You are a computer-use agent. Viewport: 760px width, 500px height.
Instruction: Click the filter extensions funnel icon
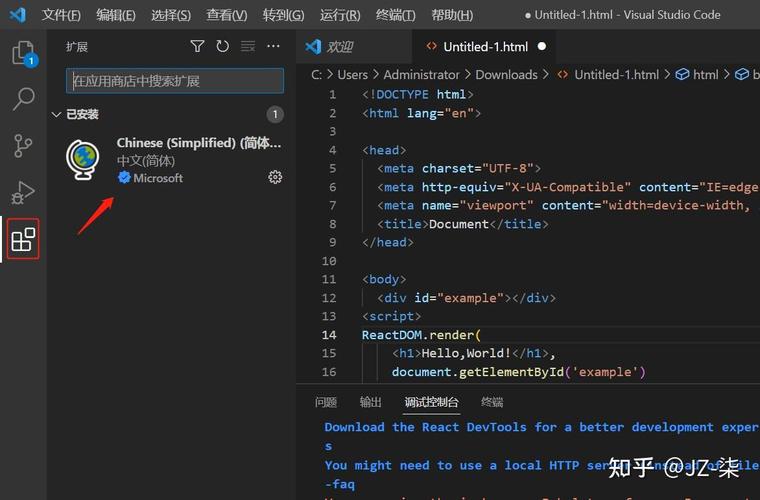[197, 47]
